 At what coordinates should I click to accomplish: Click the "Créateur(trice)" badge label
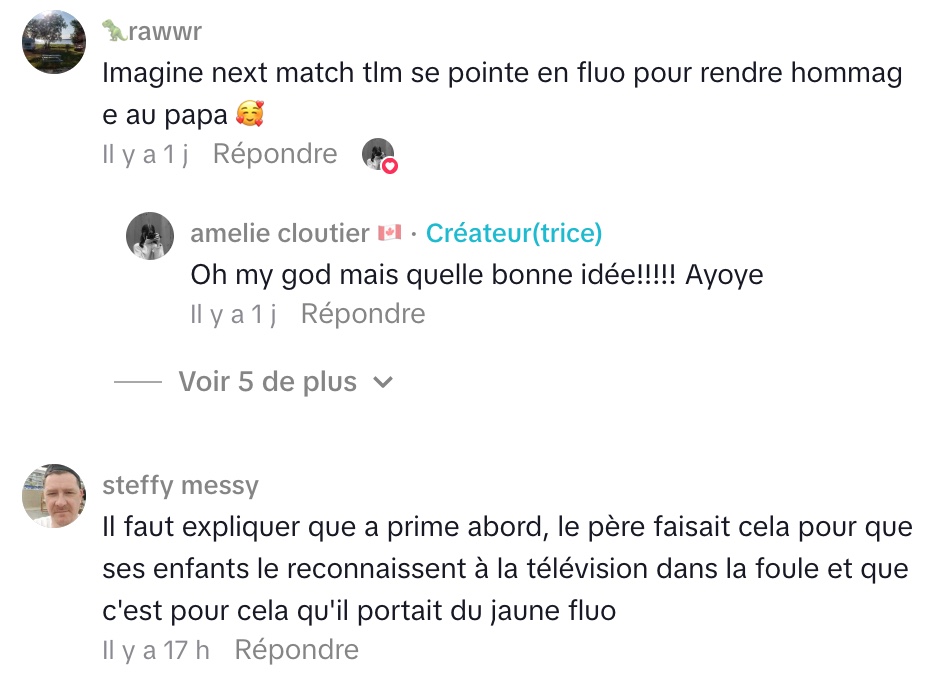[x=514, y=233]
